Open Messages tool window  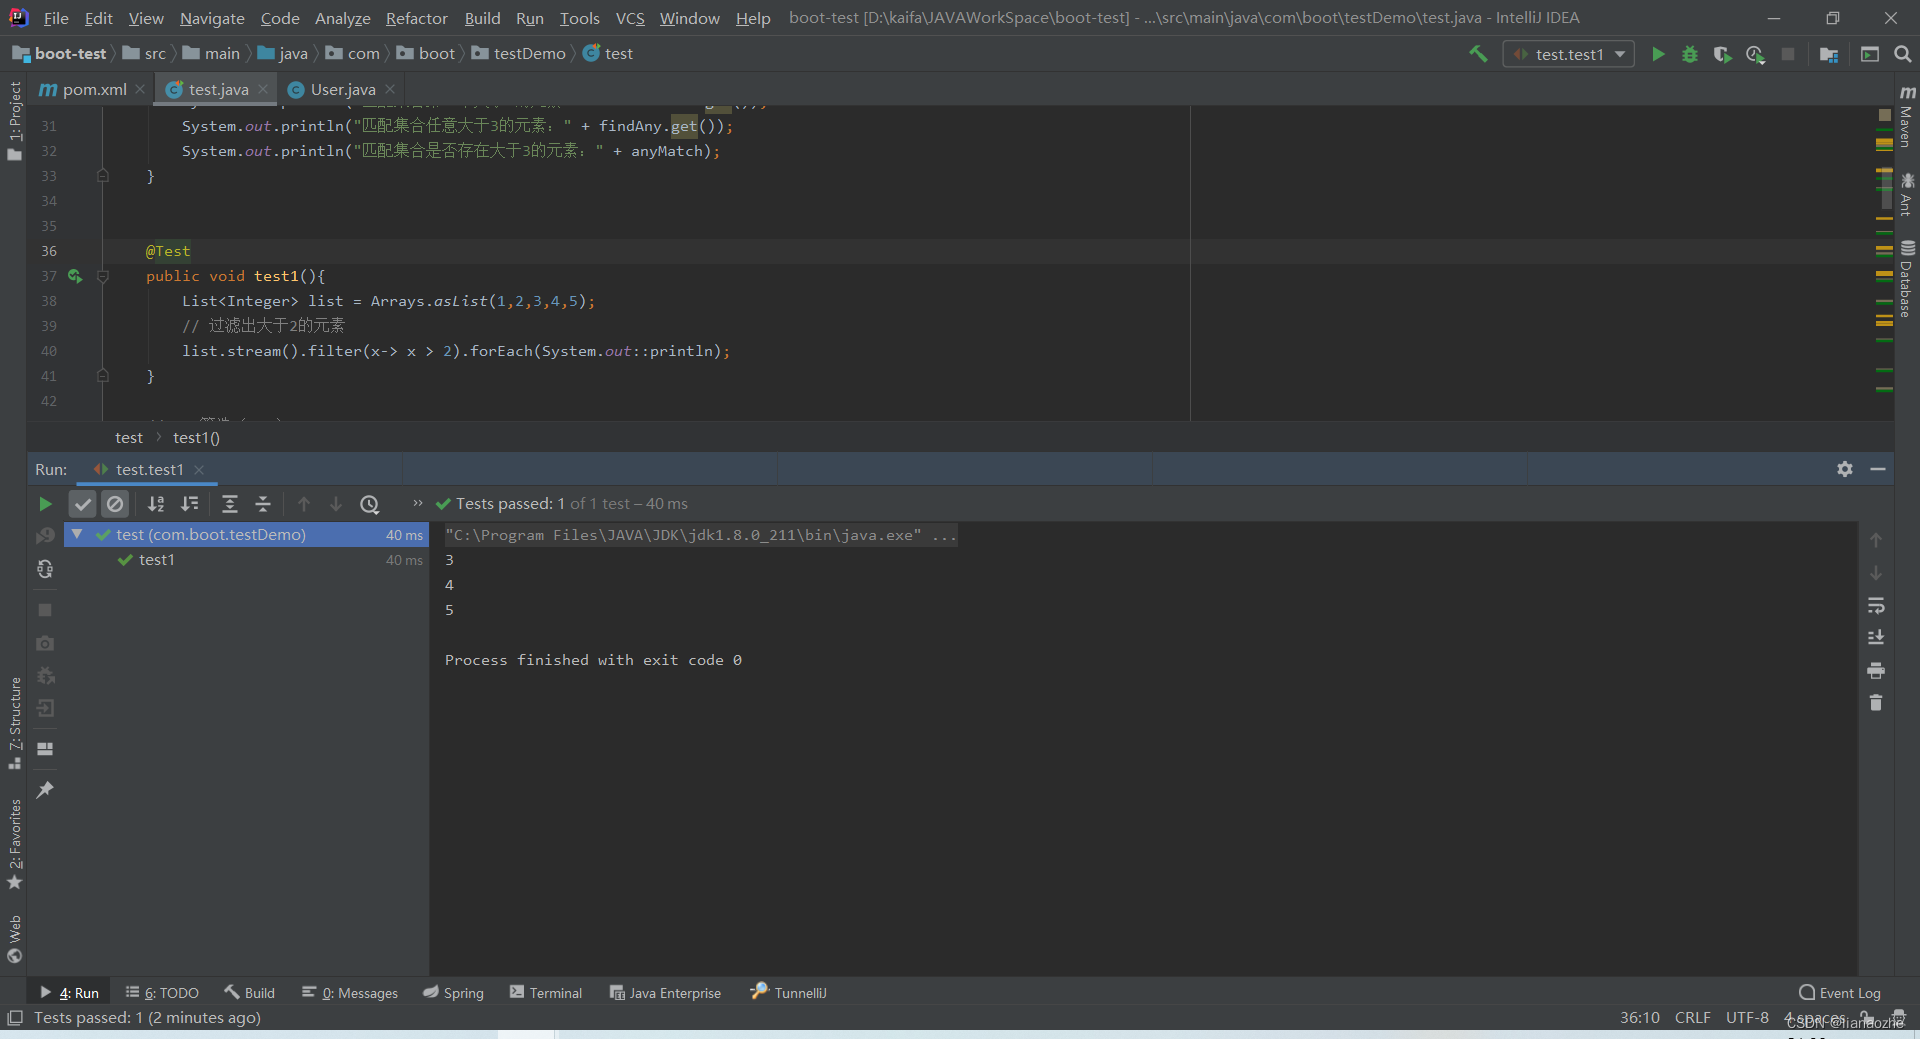(350, 993)
